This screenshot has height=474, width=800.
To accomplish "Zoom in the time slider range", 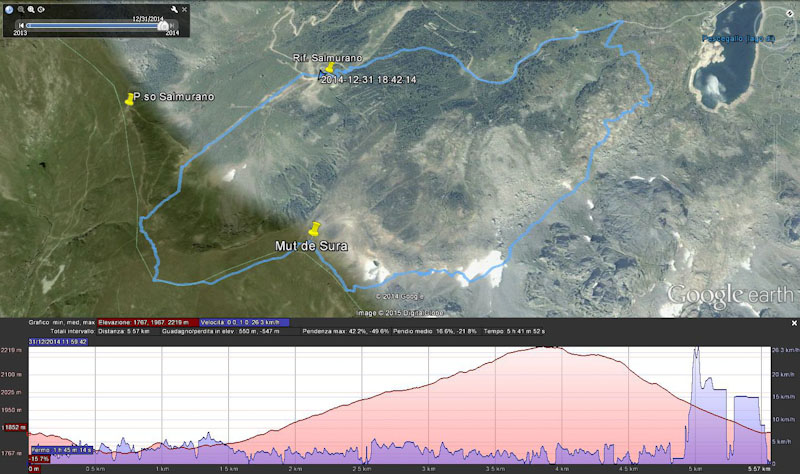I will [31, 9].
